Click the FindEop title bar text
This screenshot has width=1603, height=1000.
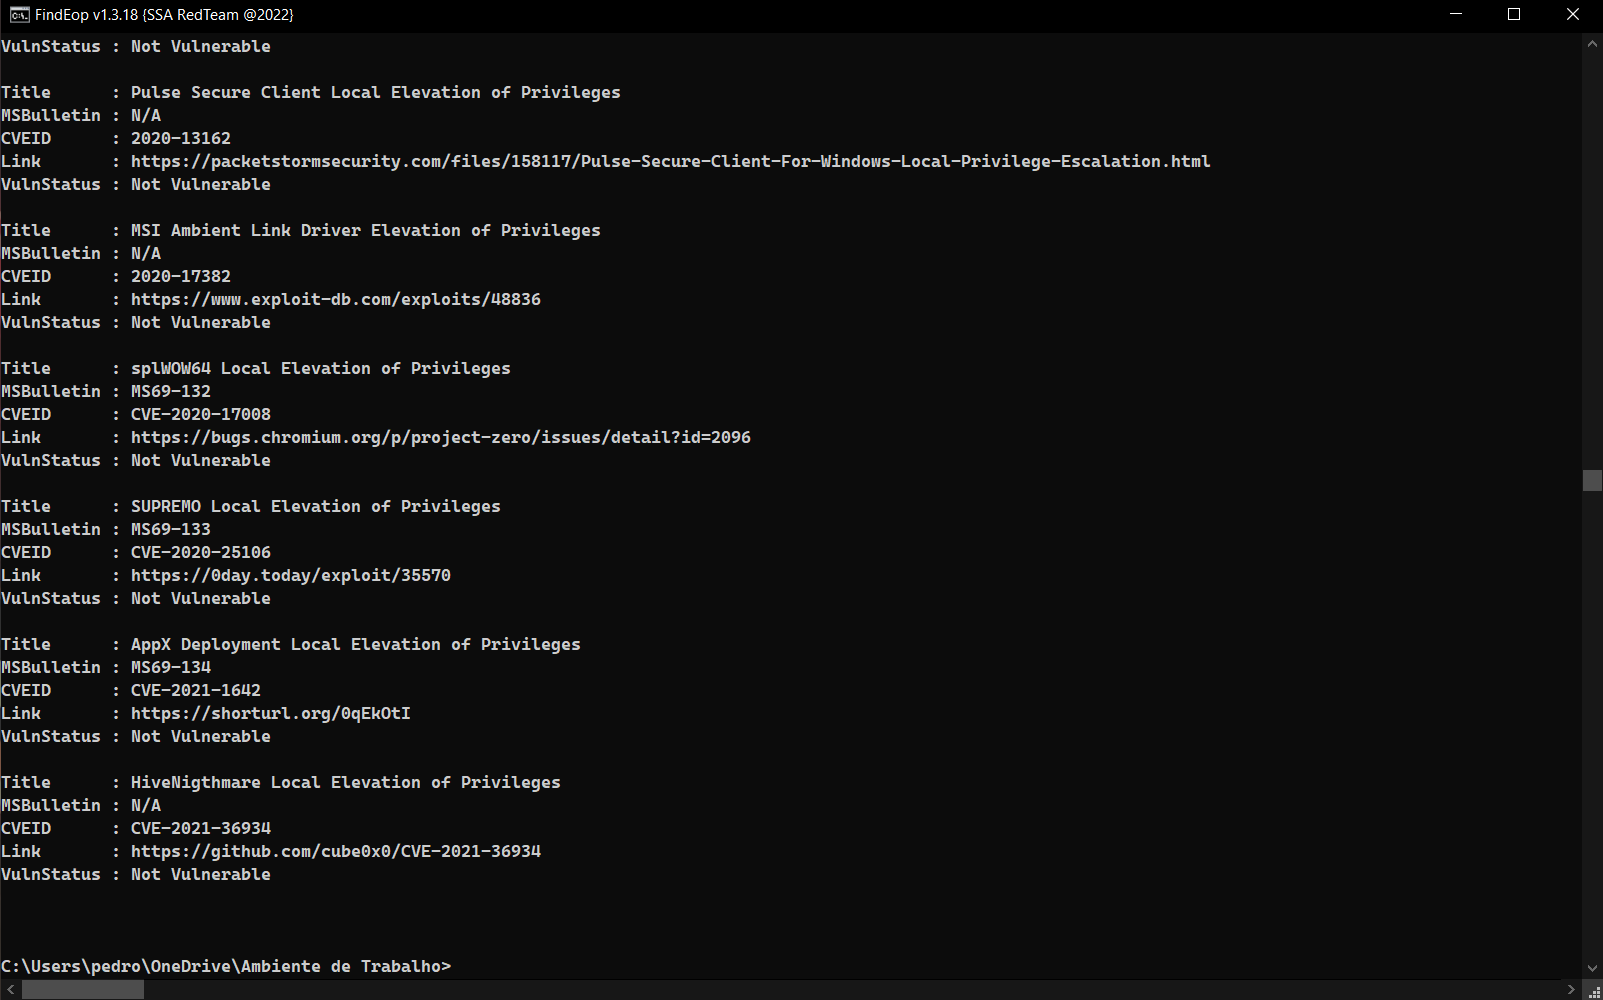(165, 15)
